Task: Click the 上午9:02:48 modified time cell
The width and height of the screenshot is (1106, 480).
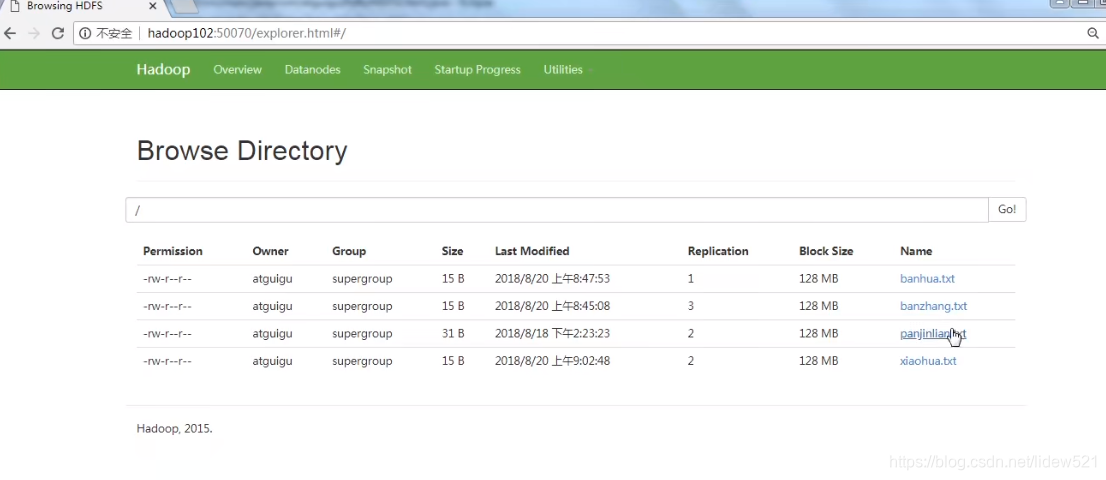Action: point(552,361)
